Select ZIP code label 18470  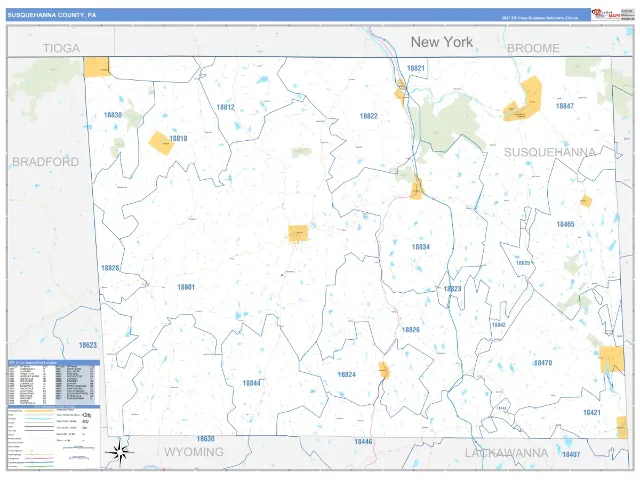click(543, 363)
